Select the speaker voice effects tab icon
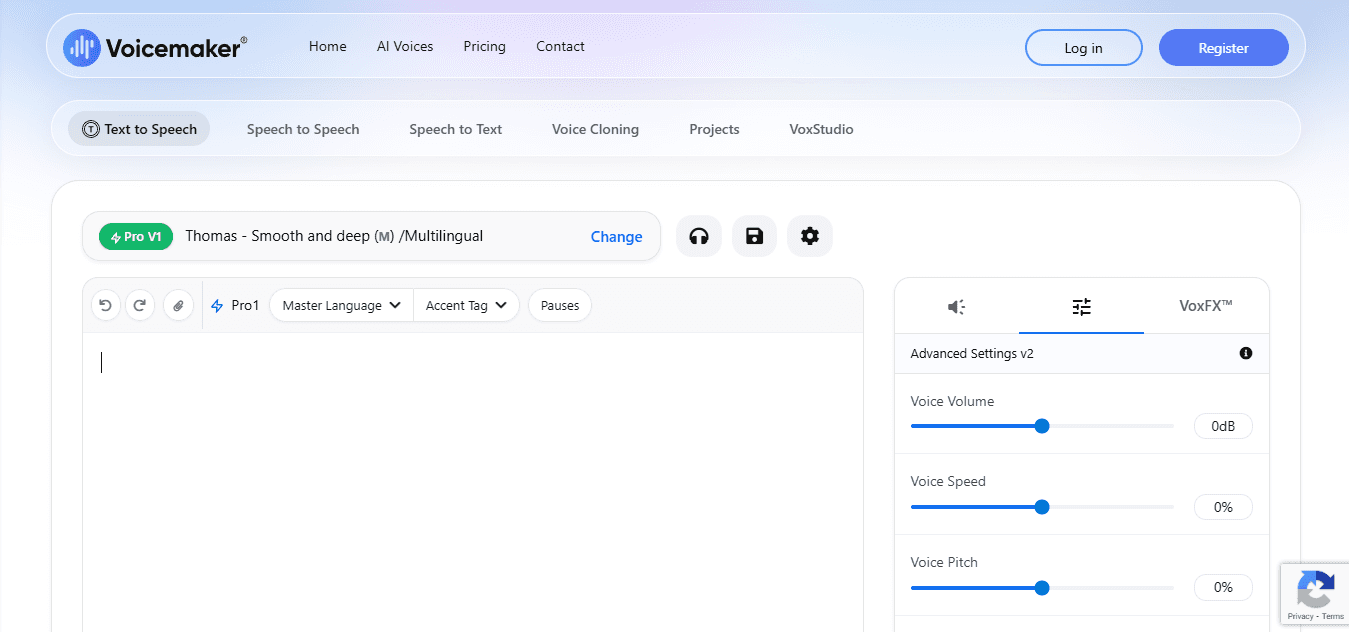The width and height of the screenshot is (1349, 632). pos(956,307)
